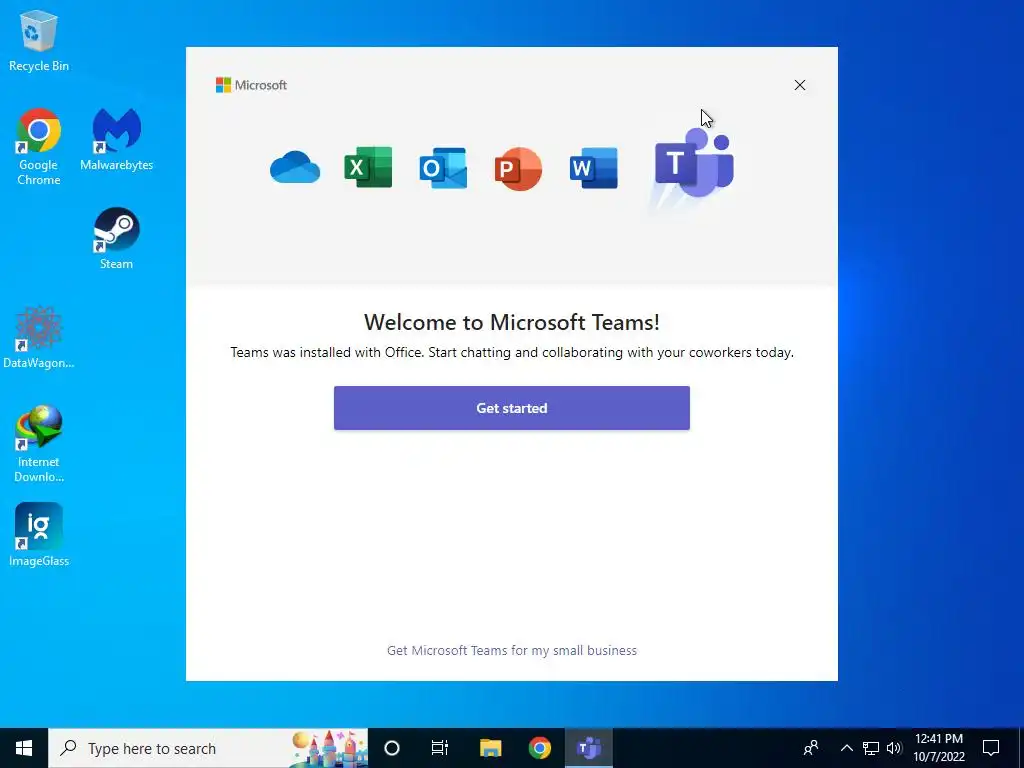Click Get started button
This screenshot has height=768, width=1024.
pyautogui.click(x=512, y=408)
